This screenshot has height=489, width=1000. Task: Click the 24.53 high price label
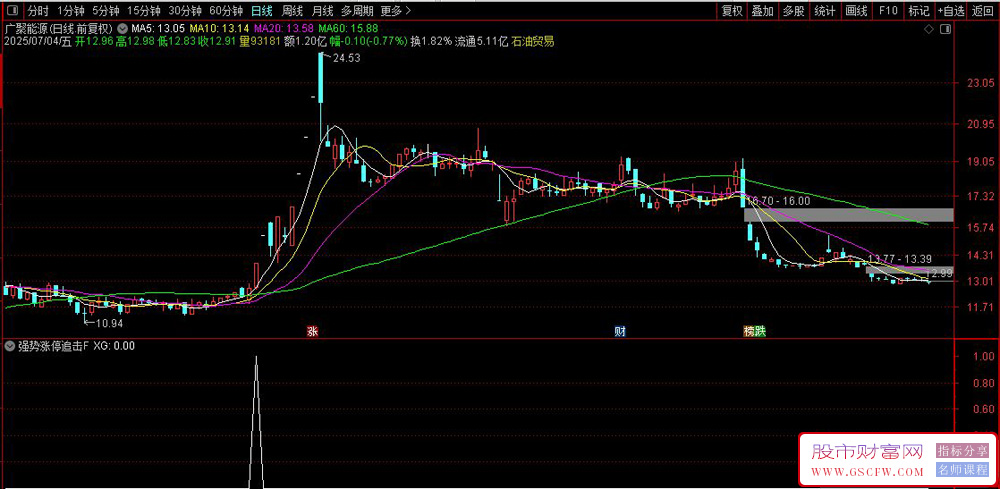345,59
